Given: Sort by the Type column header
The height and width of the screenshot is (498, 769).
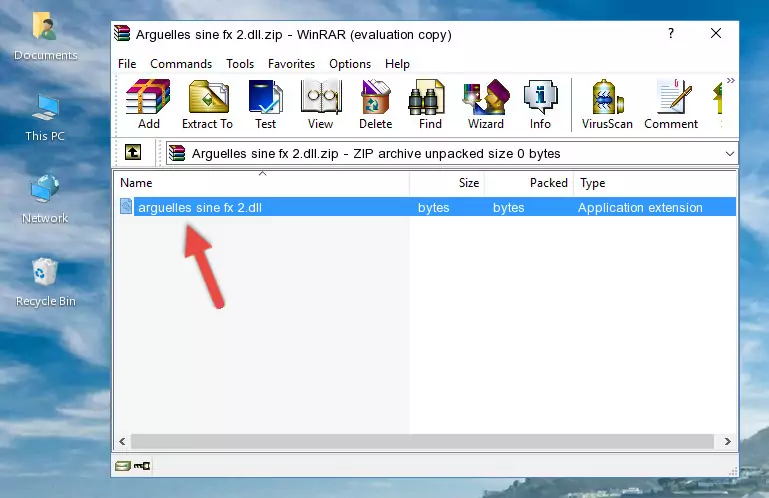Looking at the screenshot, I should pos(654,183).
